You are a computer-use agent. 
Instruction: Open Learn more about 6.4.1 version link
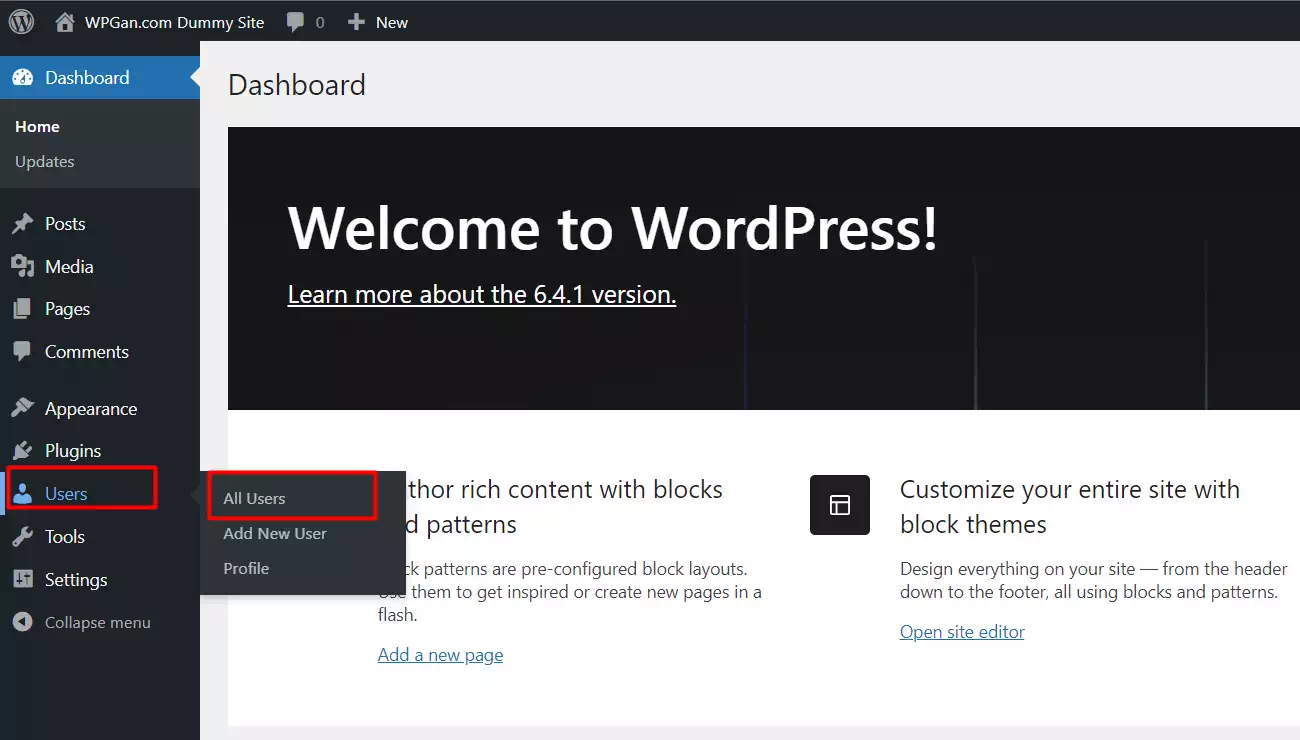482,295
